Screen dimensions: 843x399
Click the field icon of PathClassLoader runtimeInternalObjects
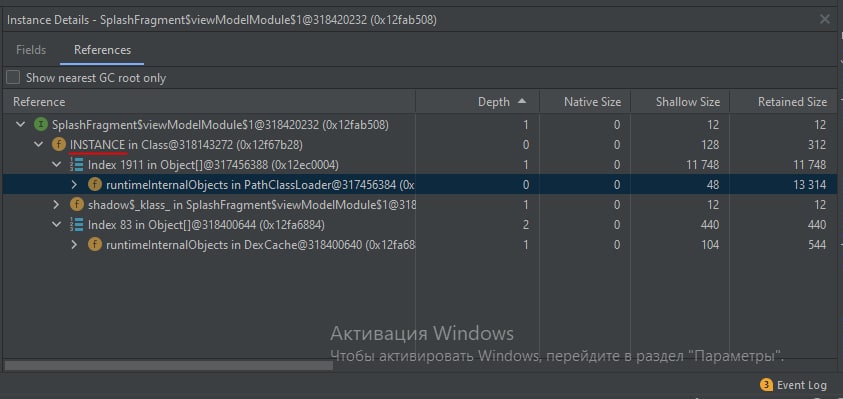point(95,185)
